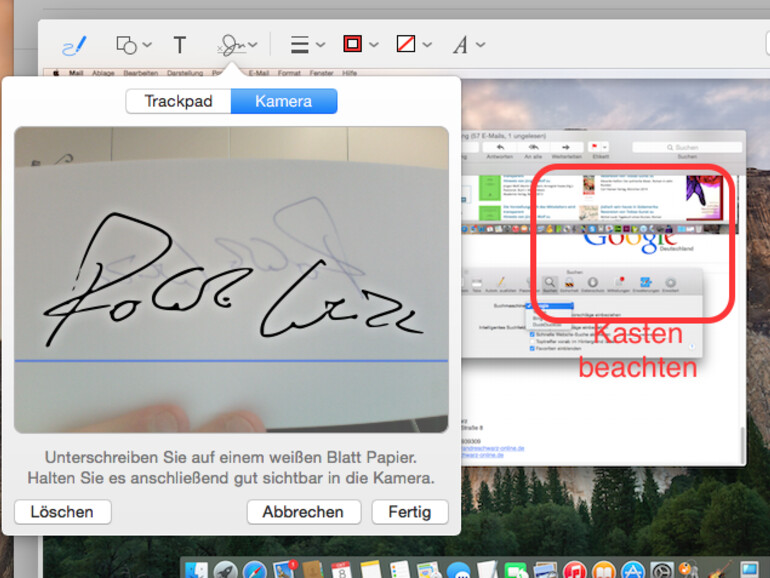Switch to the Trackpad tab
The height and width of the screenshot is (578, 770).
[178, 101]
